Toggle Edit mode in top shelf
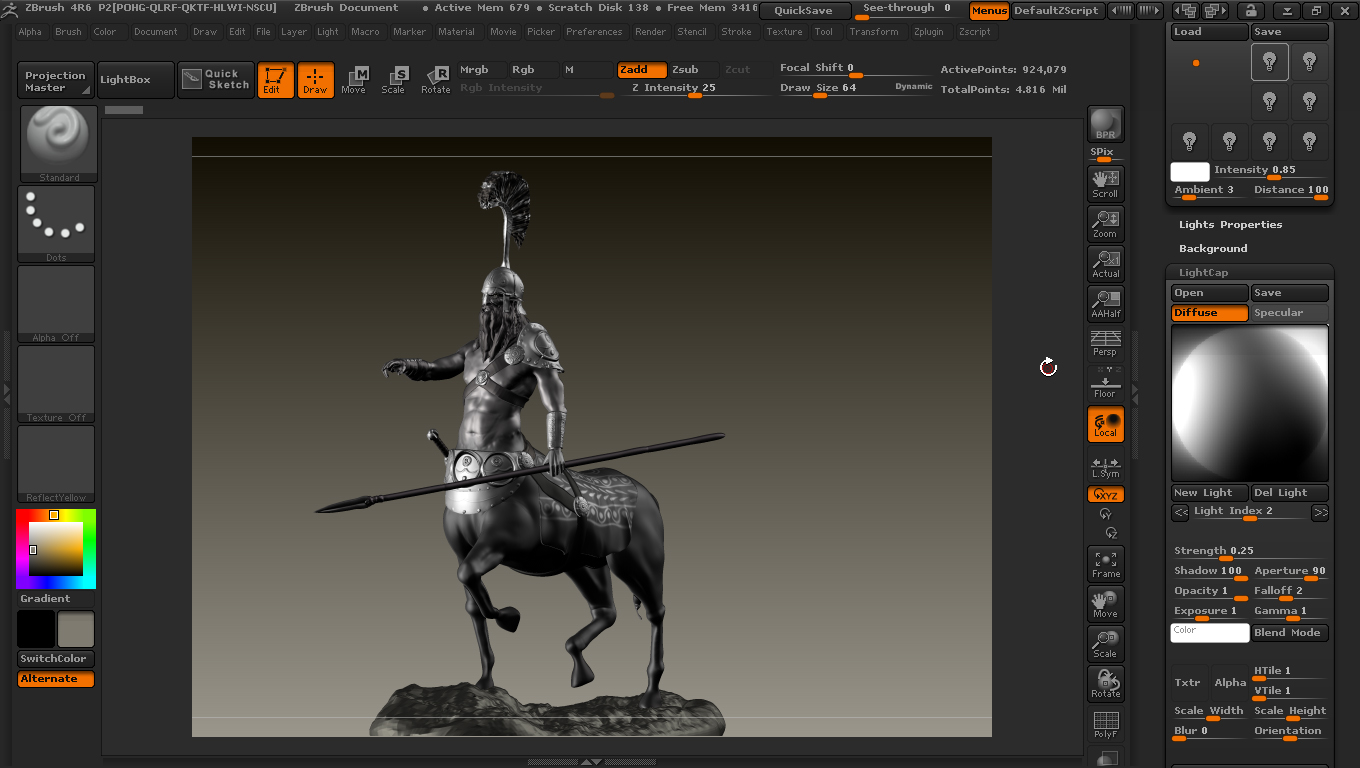This screenshot has width=1360, height=768. [275, 80]
